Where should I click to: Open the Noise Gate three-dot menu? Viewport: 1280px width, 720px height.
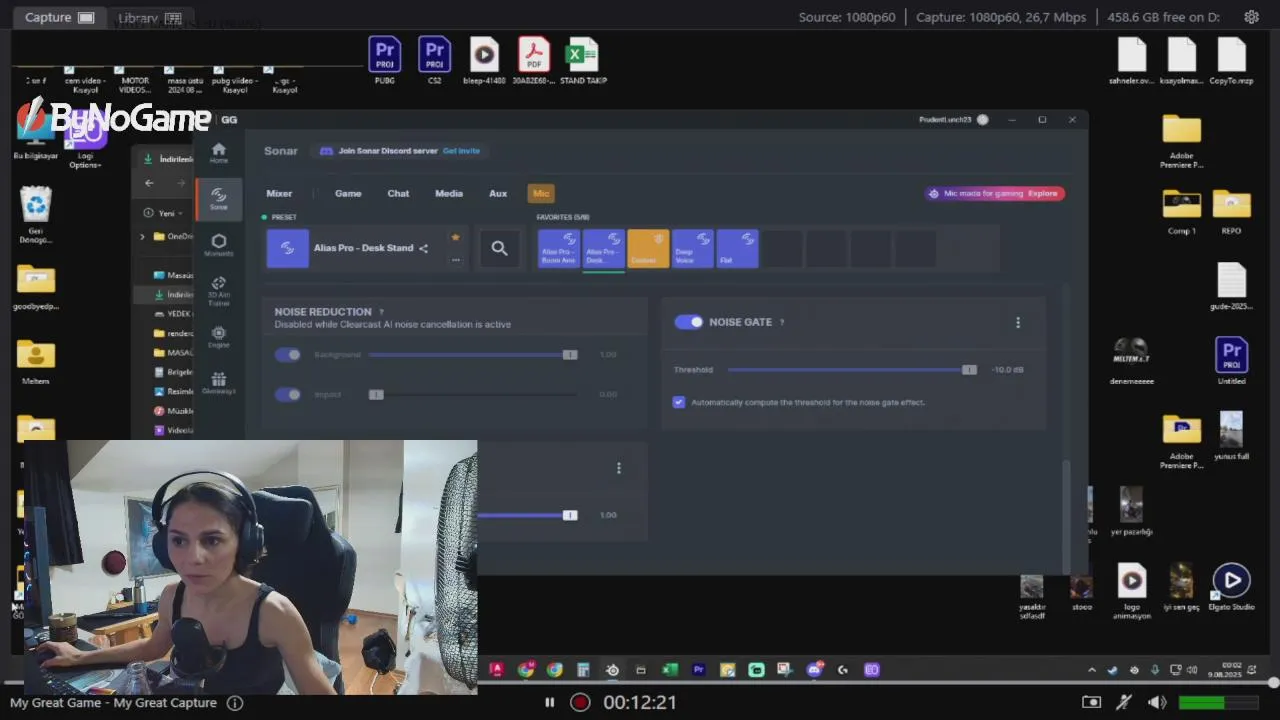(1018, 322)
